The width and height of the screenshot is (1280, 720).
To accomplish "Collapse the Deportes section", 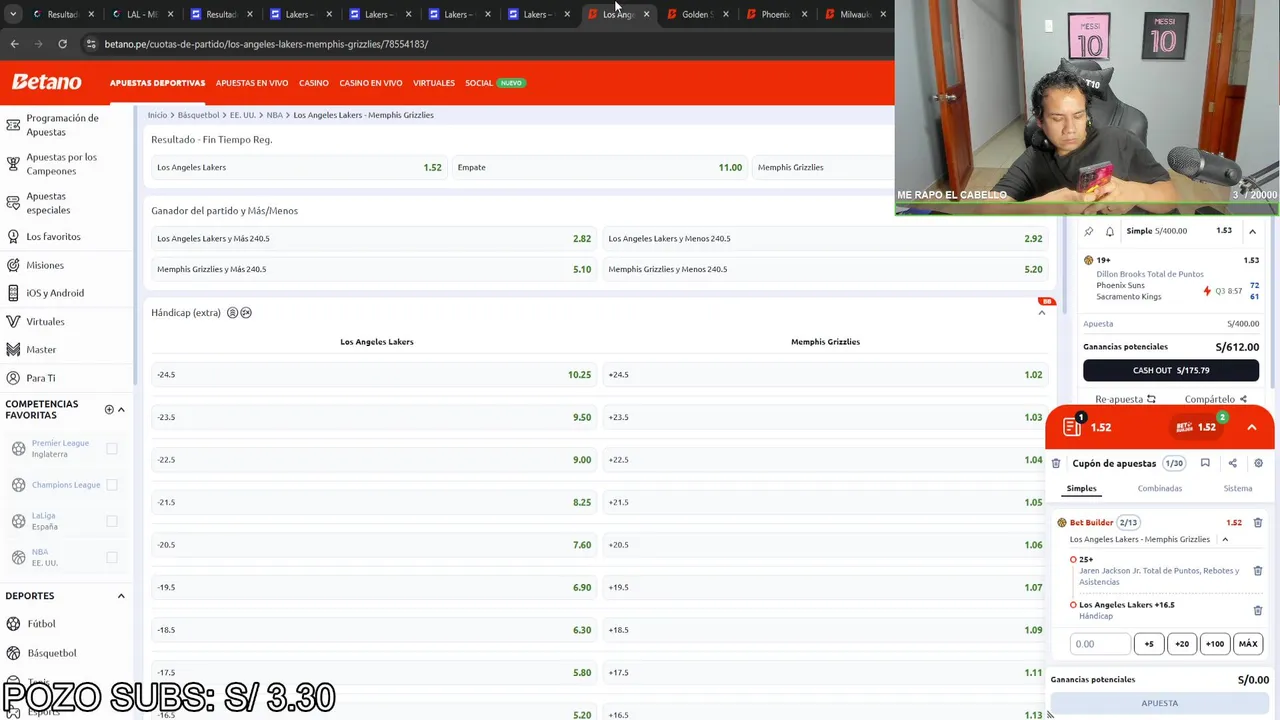I will 121,596.
